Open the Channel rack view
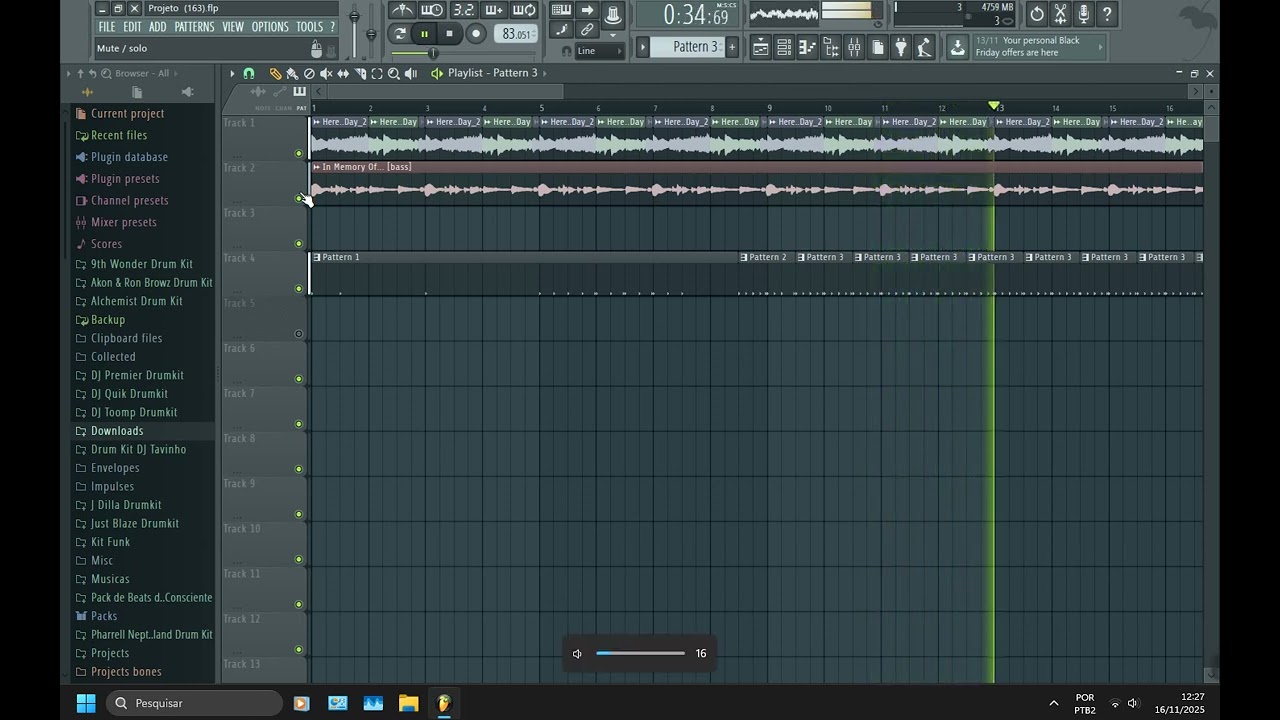Image resolution: width=1280 pixels, height=720 pixels. point(785,47)
